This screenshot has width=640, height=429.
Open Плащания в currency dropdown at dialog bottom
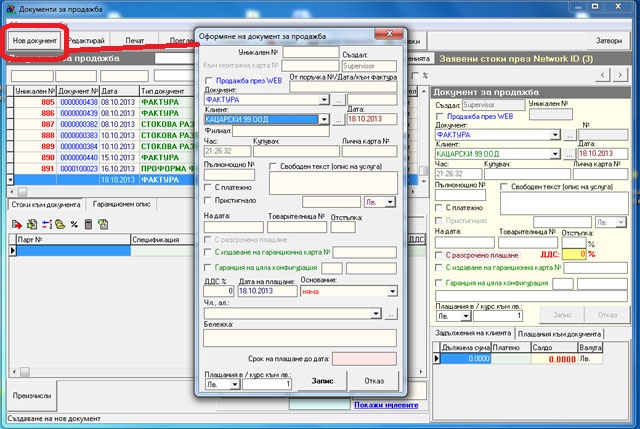235,385
